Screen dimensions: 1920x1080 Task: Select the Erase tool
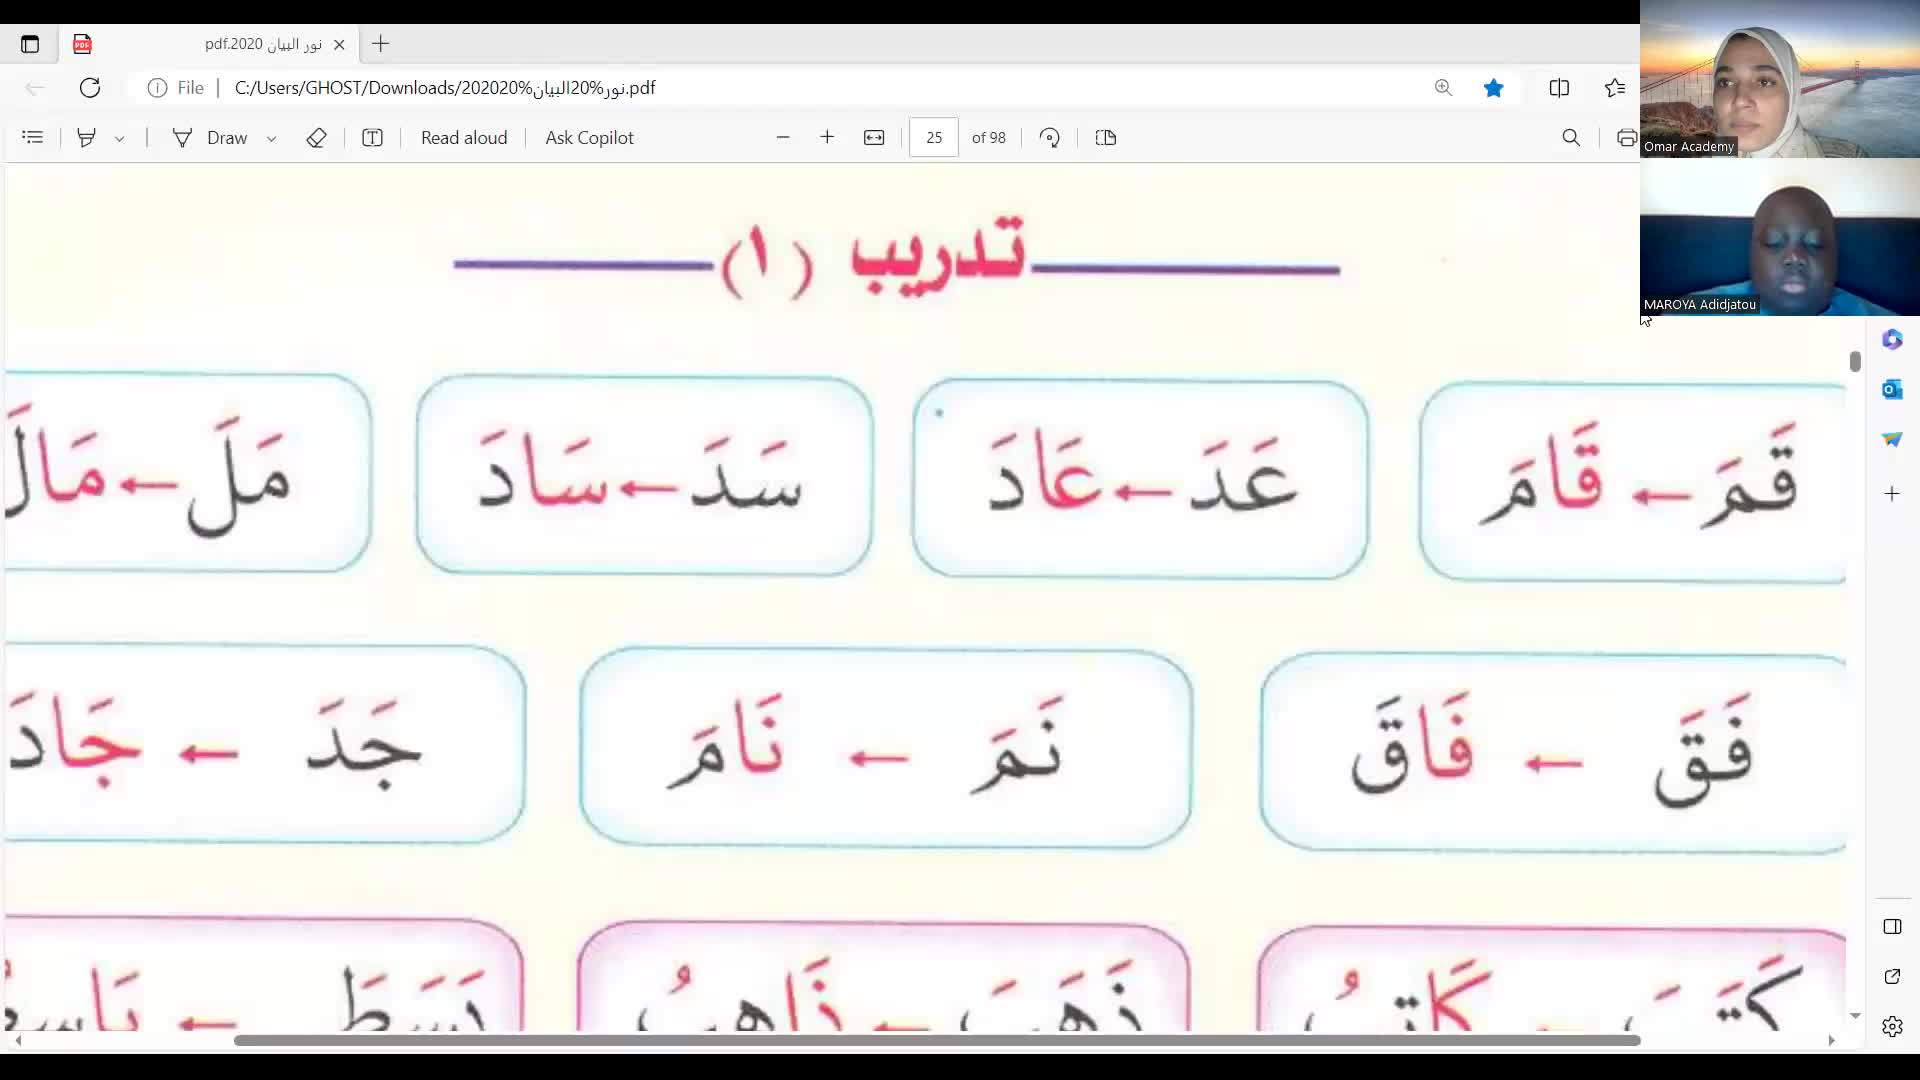[316, 138]
